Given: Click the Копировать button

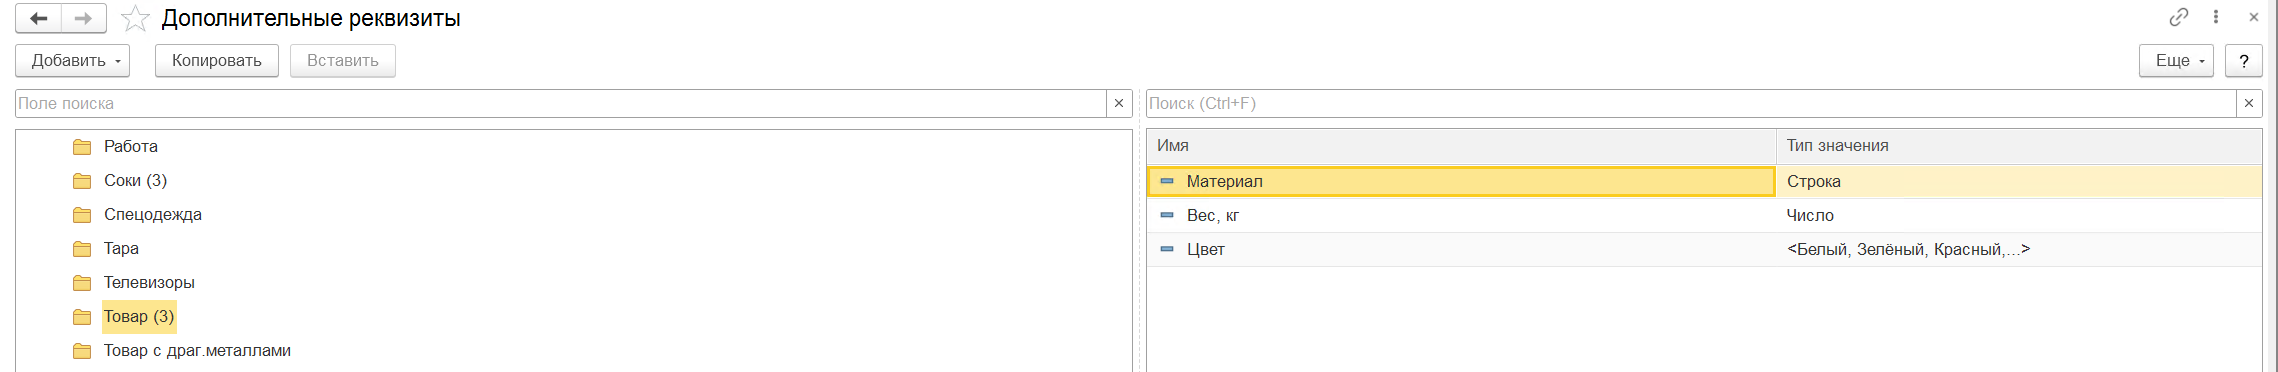Looking at the screenshot, I should coord(217,60).
